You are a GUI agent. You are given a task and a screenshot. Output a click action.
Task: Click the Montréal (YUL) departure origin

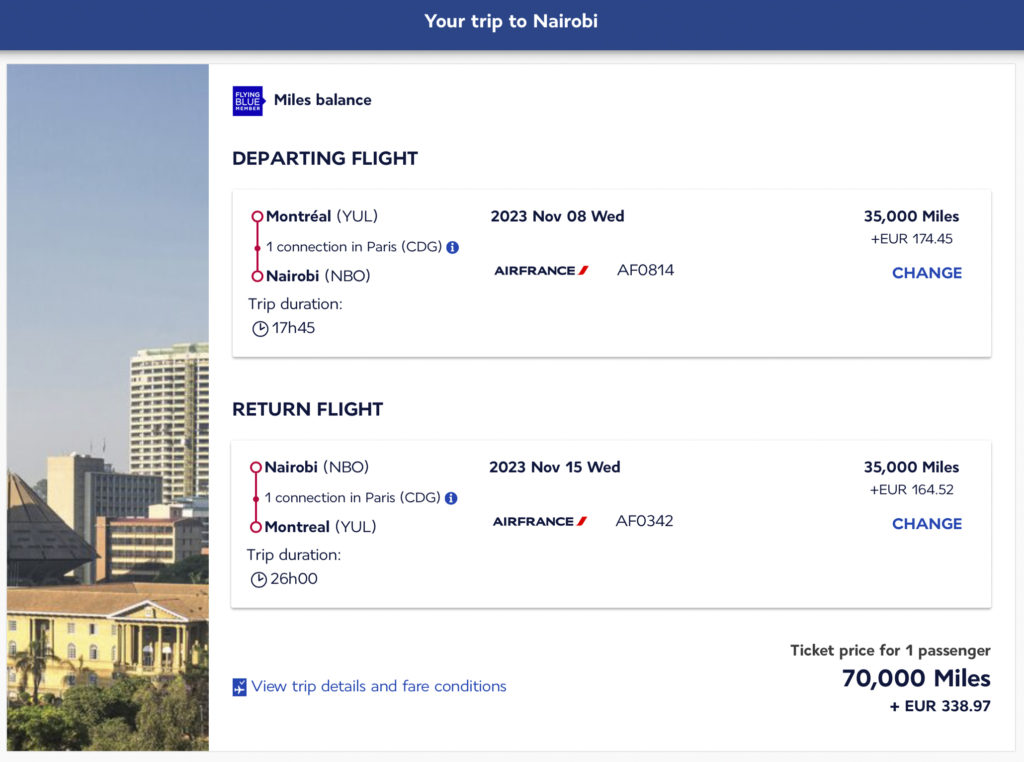click(x=321, y=216)
